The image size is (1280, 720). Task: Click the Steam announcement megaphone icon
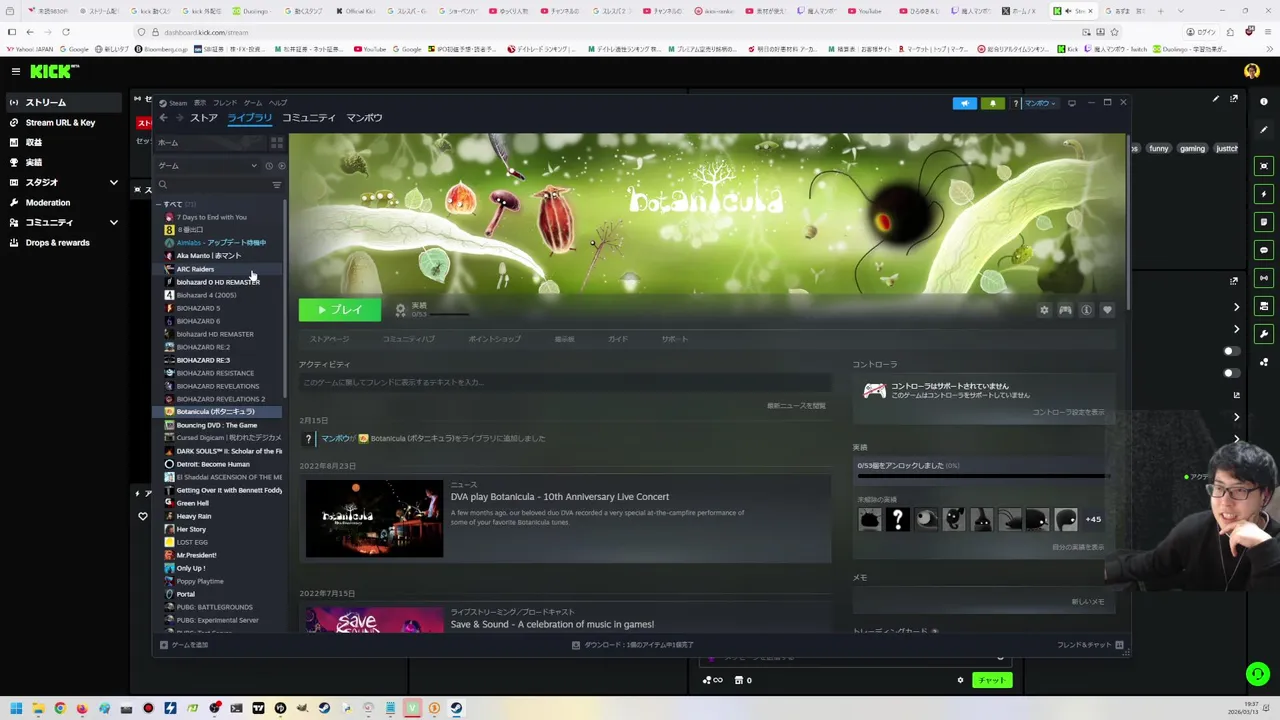pyautogui.click(x=964, y=103)
